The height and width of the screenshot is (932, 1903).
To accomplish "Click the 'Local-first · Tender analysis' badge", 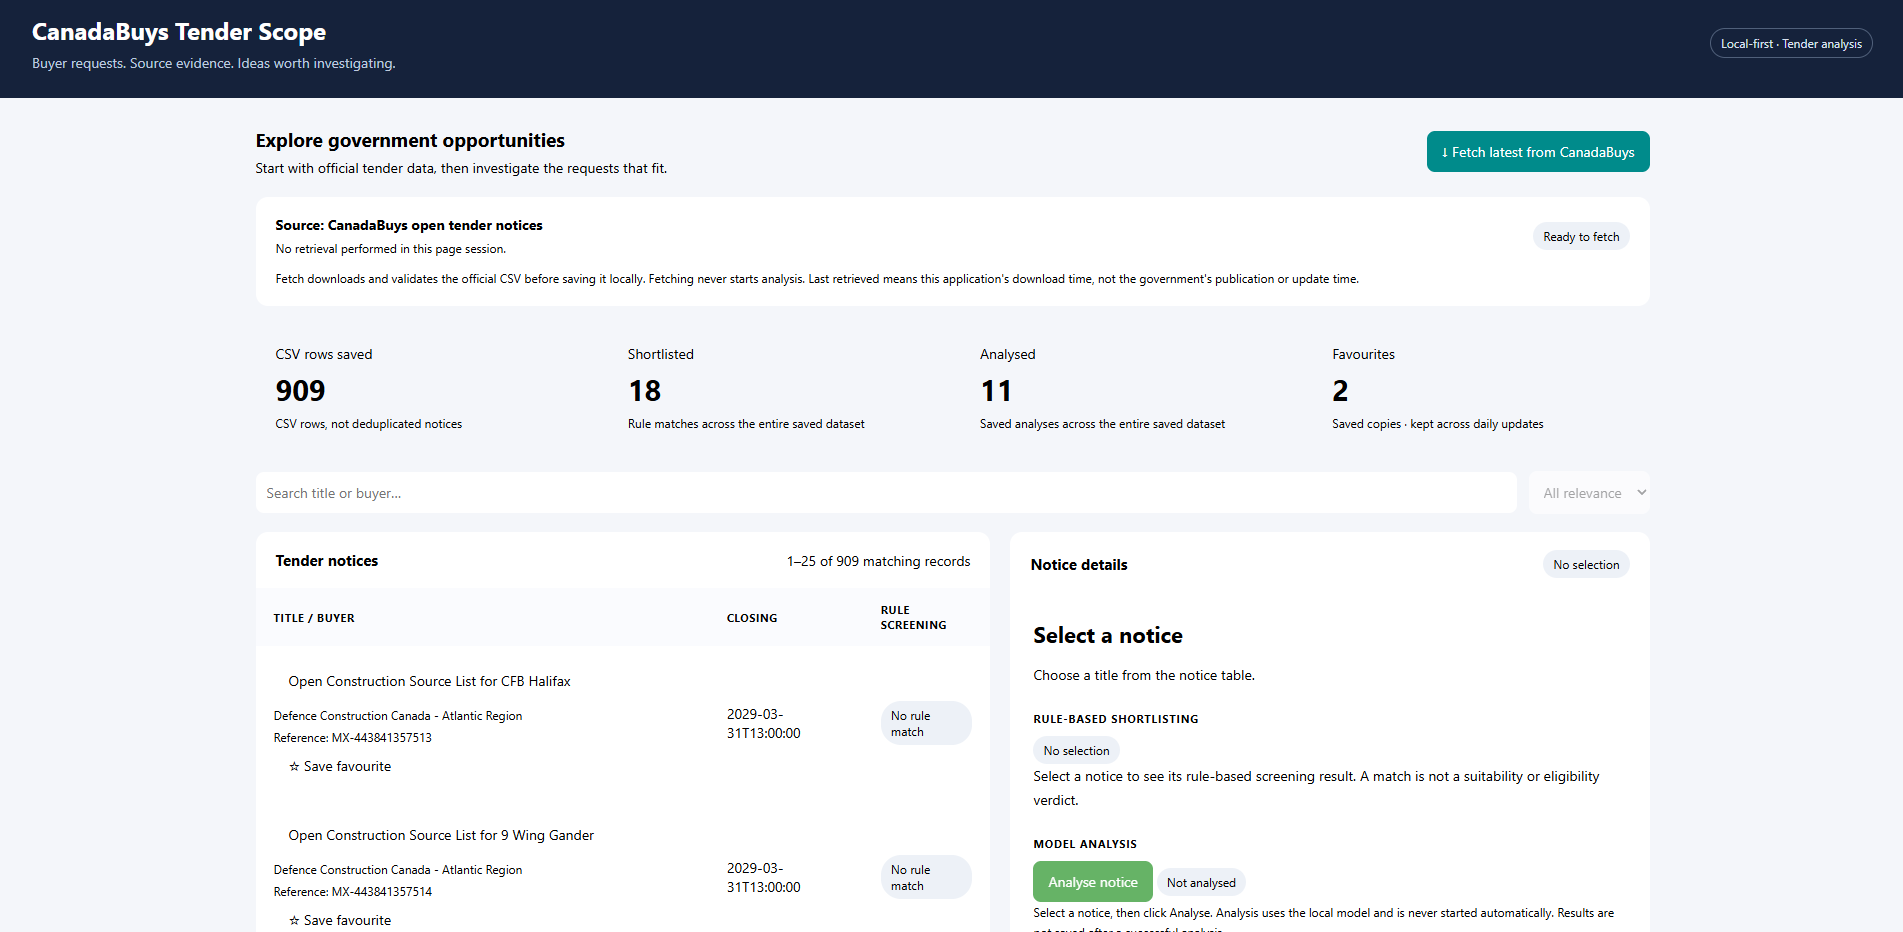I will (1791, 44).
